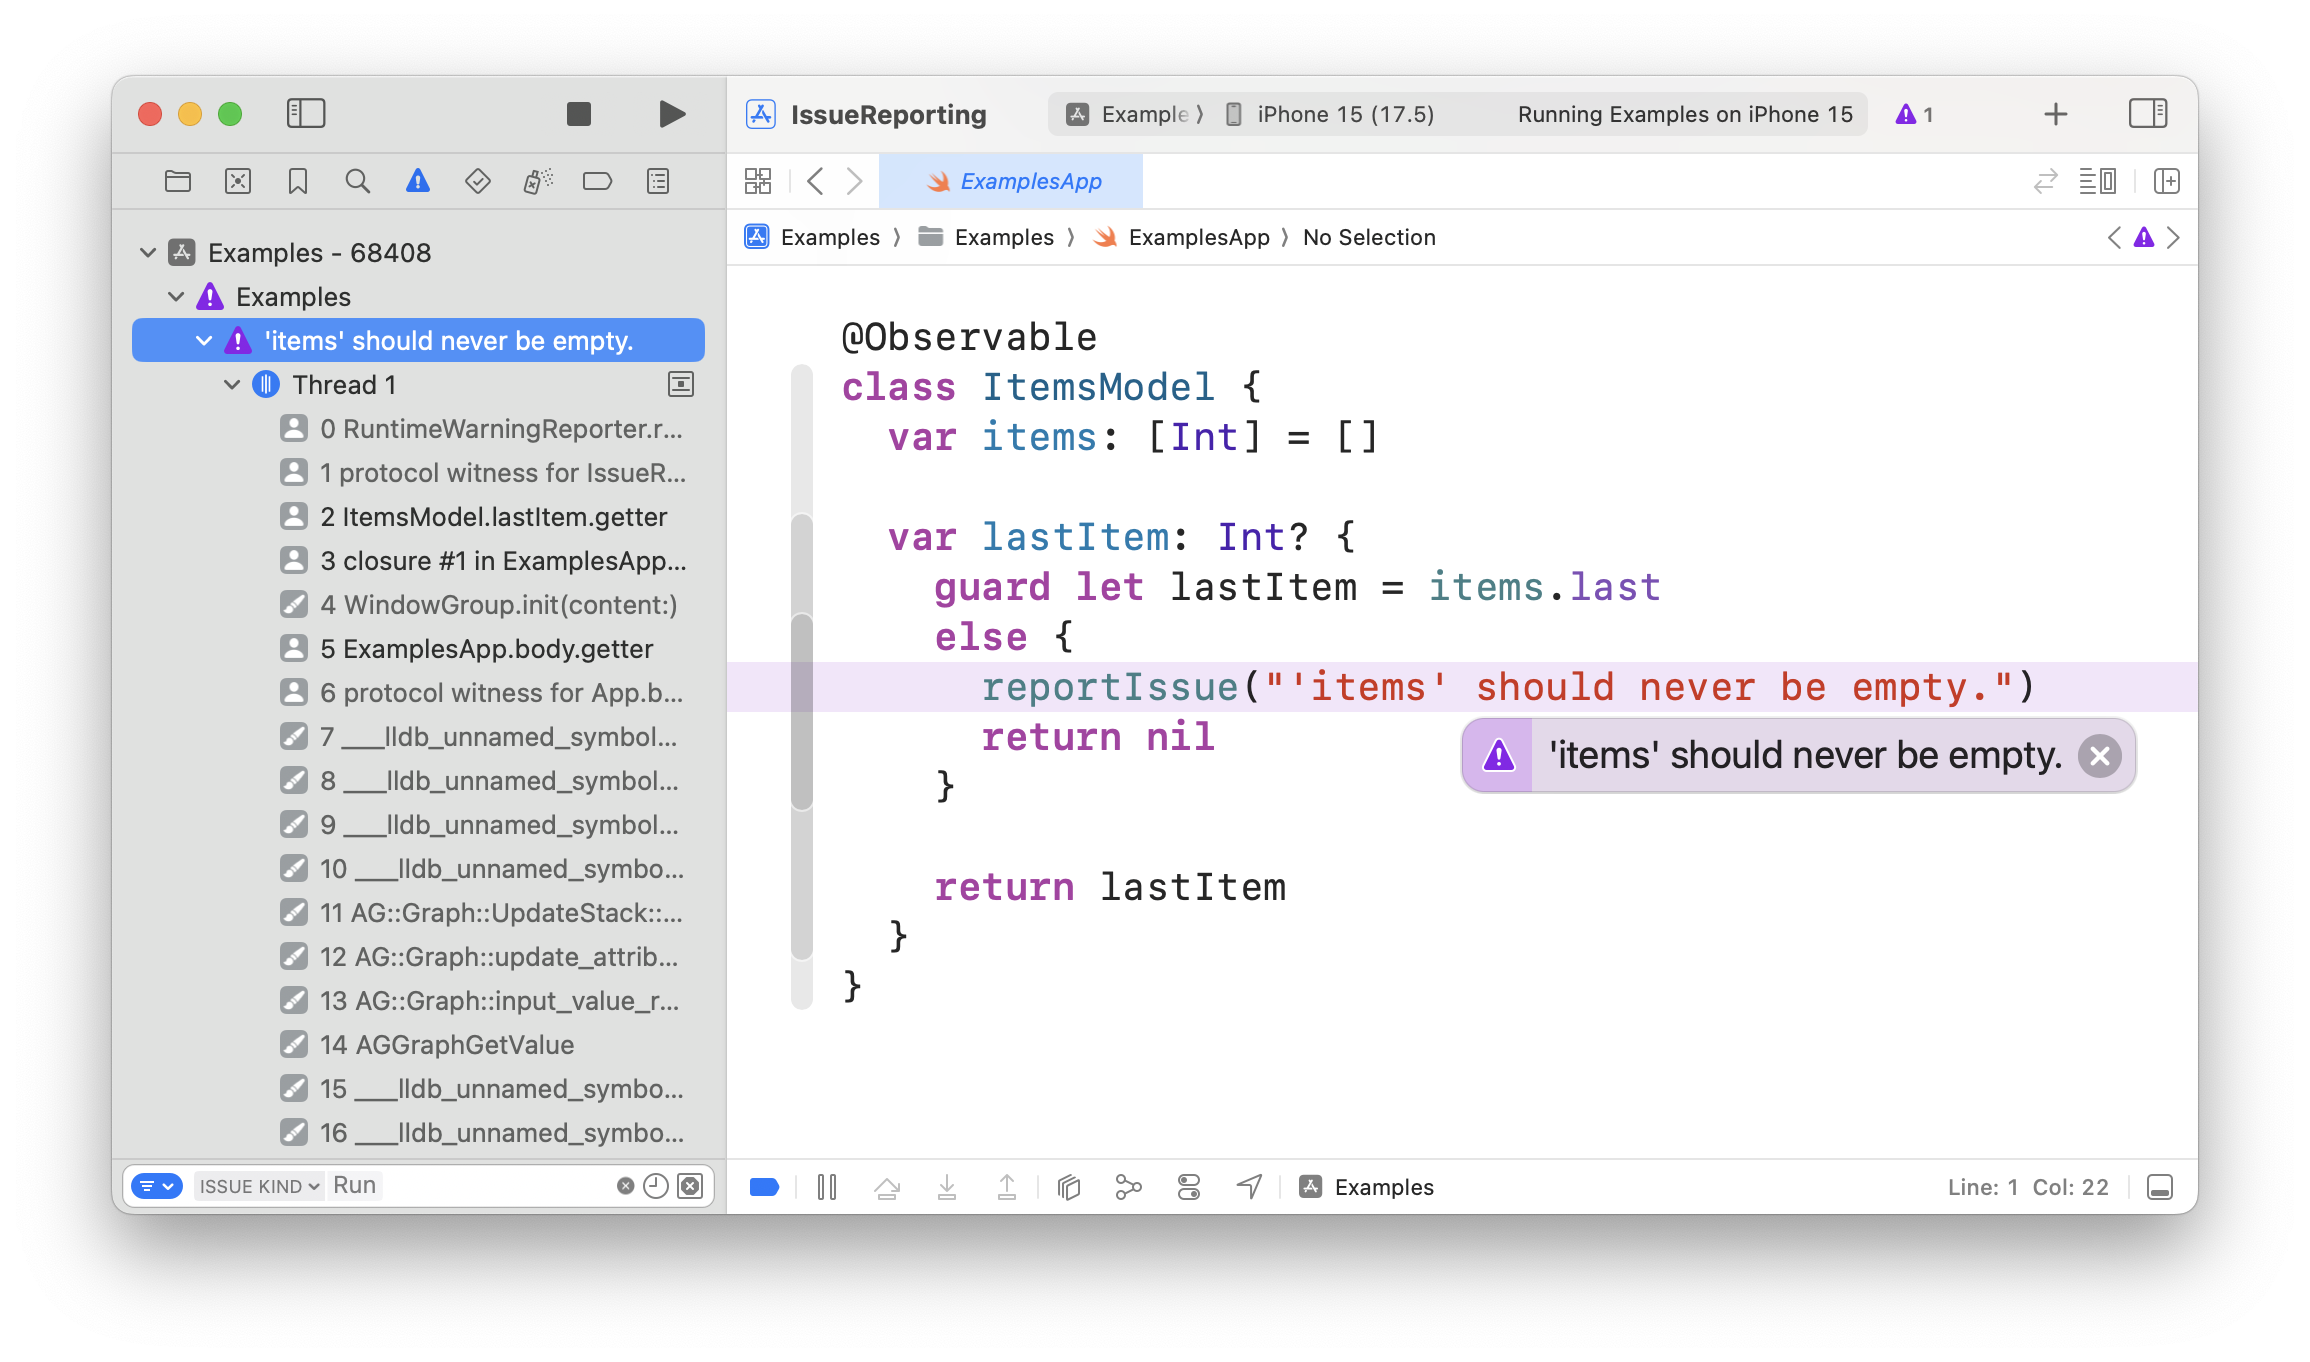2310x1362 pixels.
Task: Collapse the 'items' should never be empty issue
Action: pyautogui.click(x=204, y=340)
